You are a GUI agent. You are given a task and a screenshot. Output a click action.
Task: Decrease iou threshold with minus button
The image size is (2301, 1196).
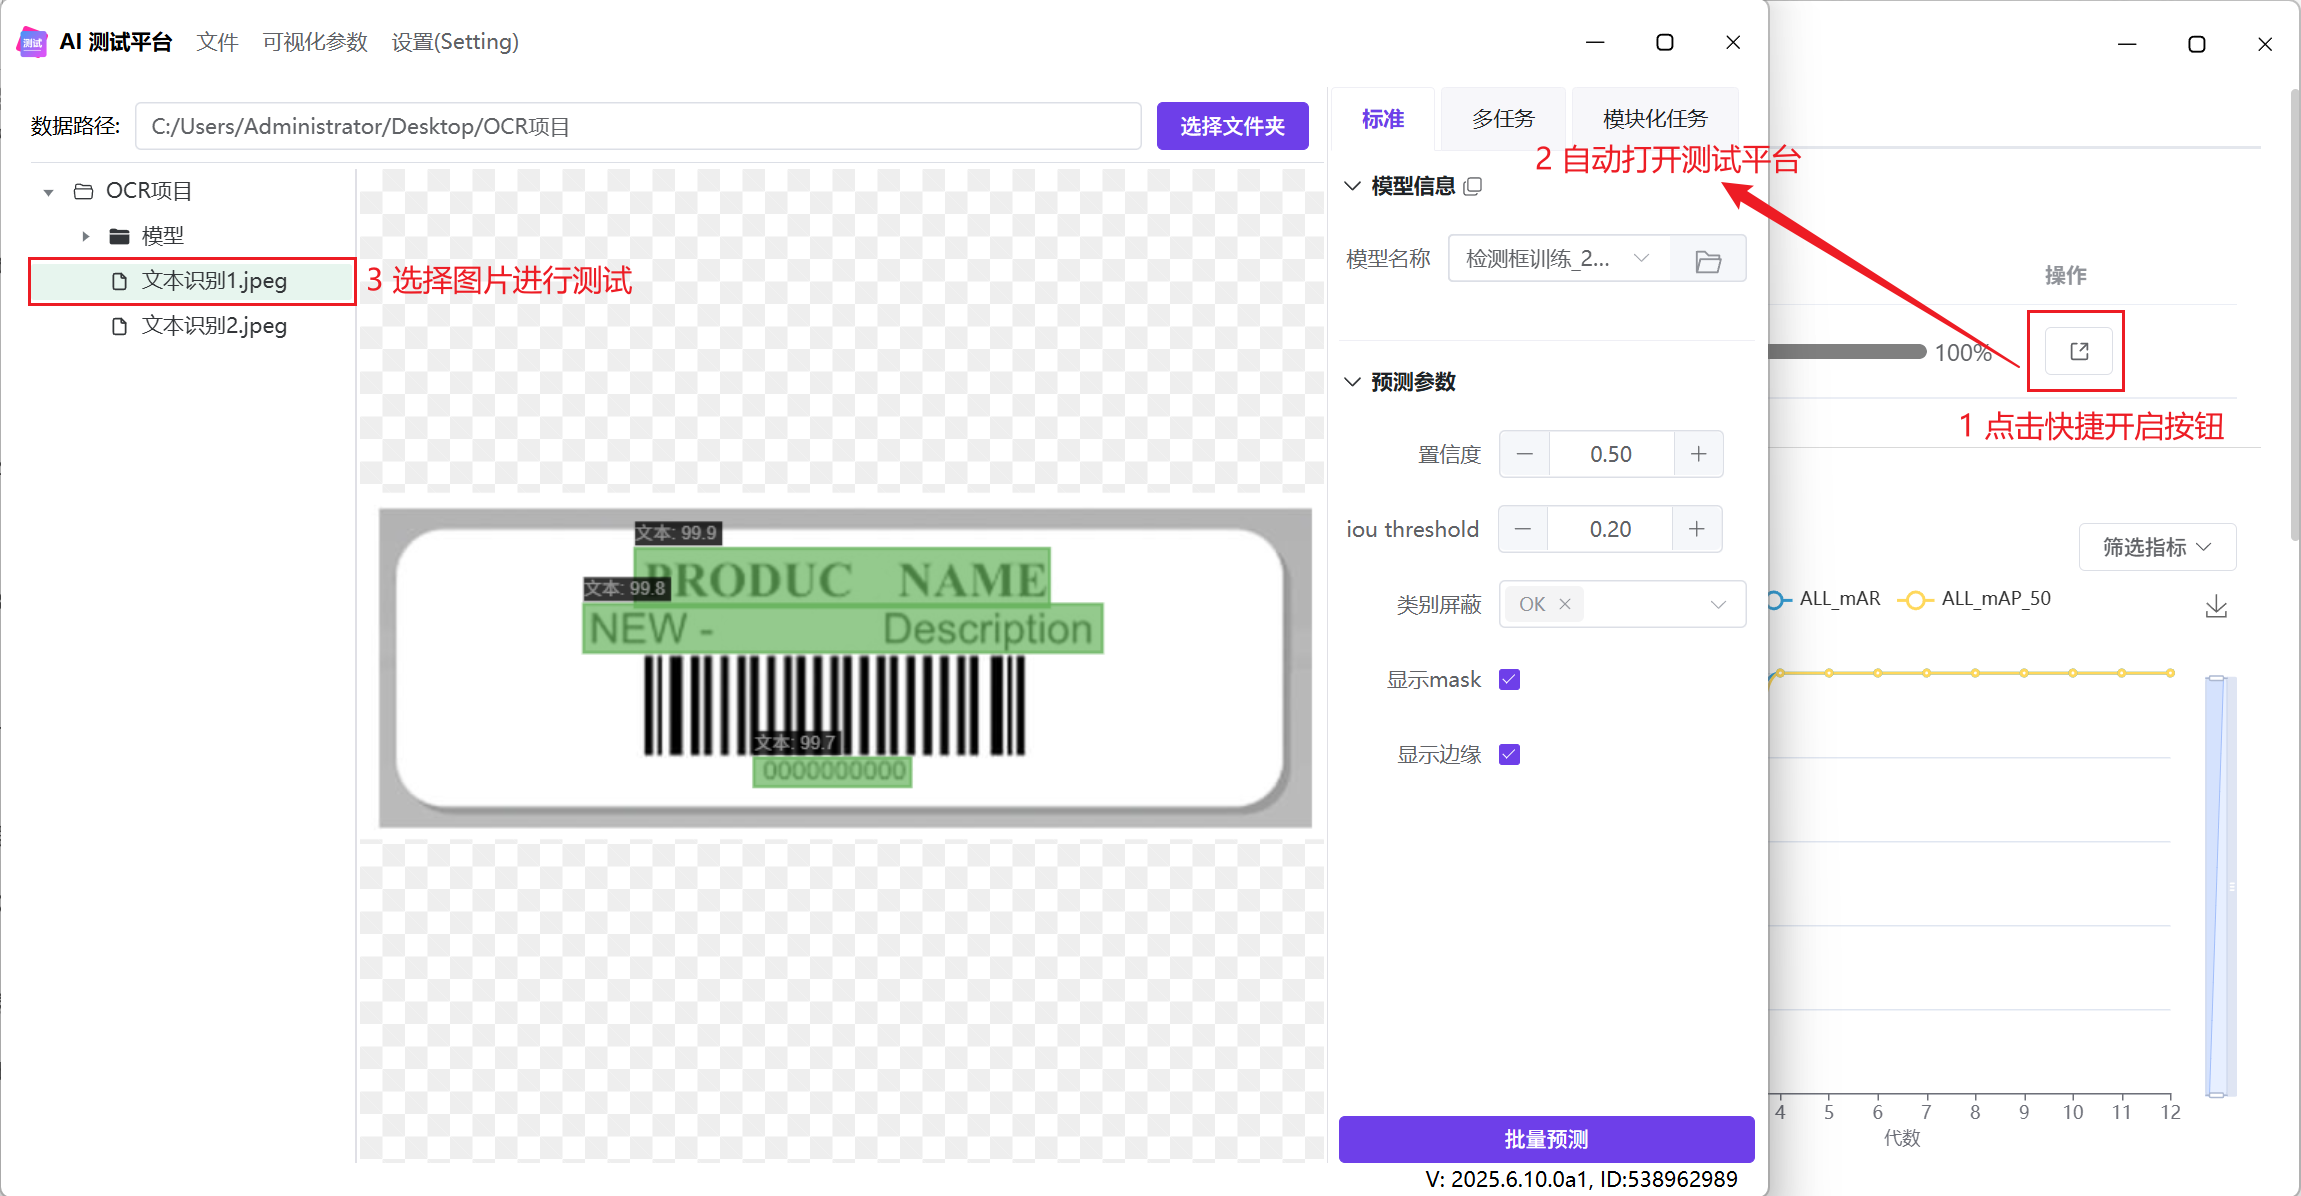(x=1523, y=529)
